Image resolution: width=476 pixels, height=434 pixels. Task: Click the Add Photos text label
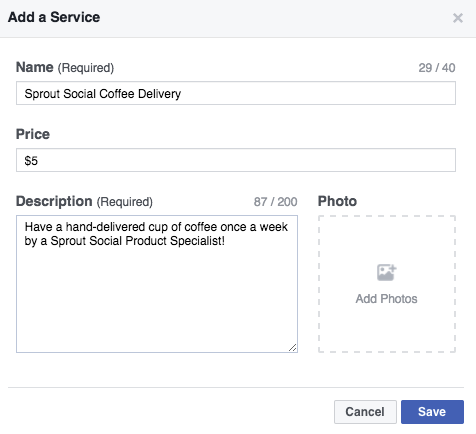coord(386,299)
